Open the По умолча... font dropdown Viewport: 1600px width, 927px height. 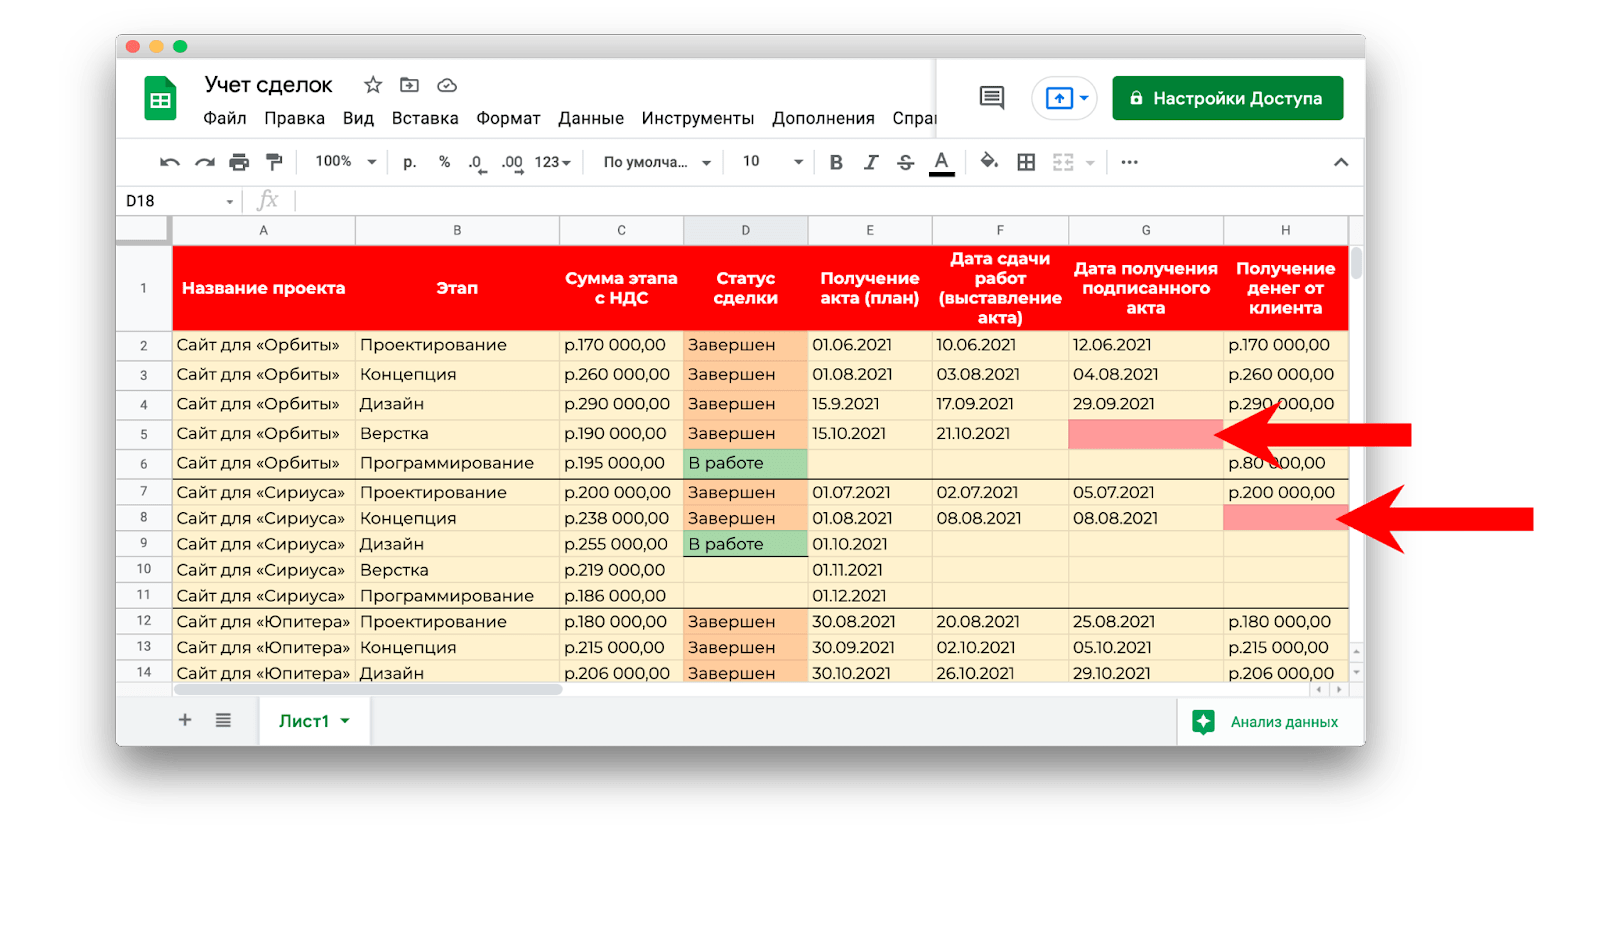[x=656, y=162]
